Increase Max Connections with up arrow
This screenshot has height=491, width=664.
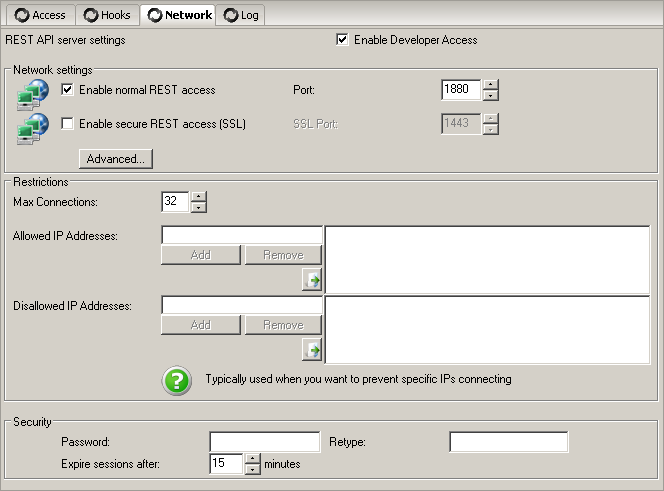[198, 197]
